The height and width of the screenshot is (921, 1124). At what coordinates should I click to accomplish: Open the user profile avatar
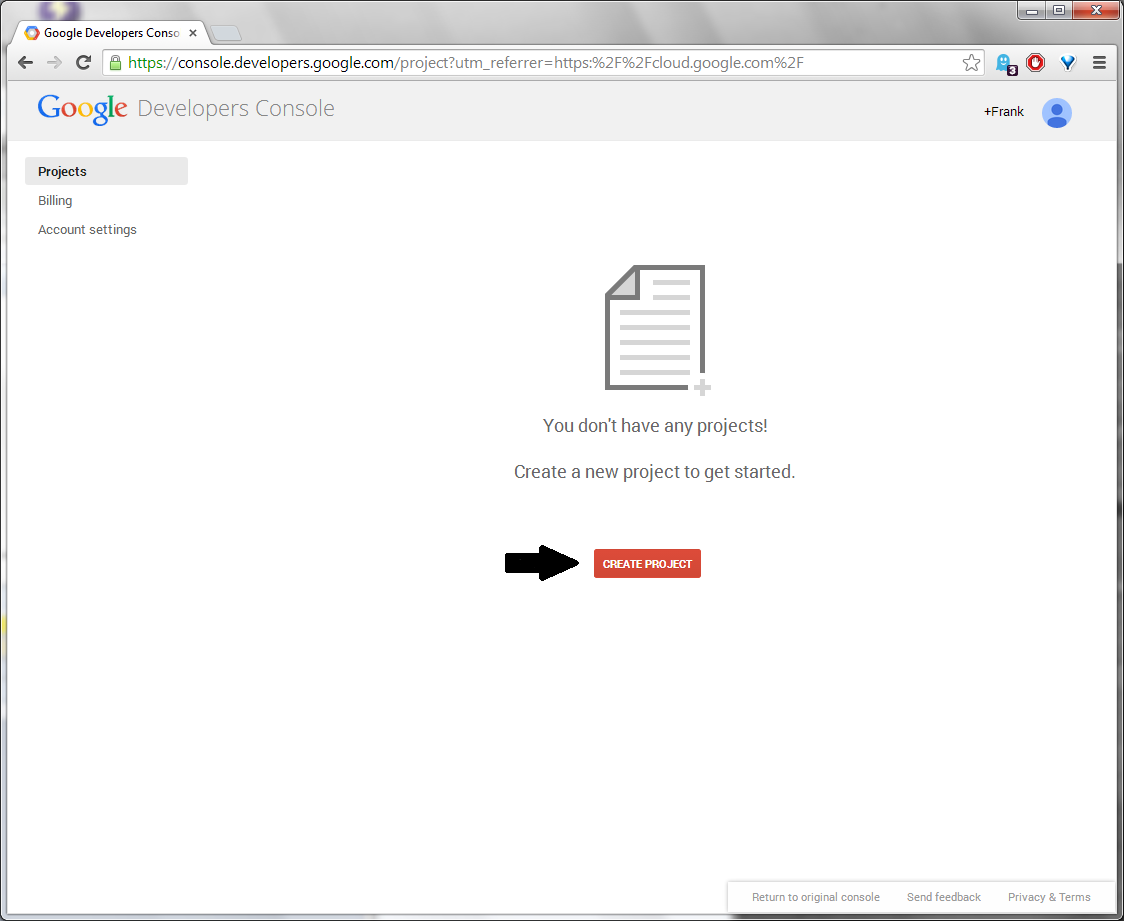[x=1056, y=112]
